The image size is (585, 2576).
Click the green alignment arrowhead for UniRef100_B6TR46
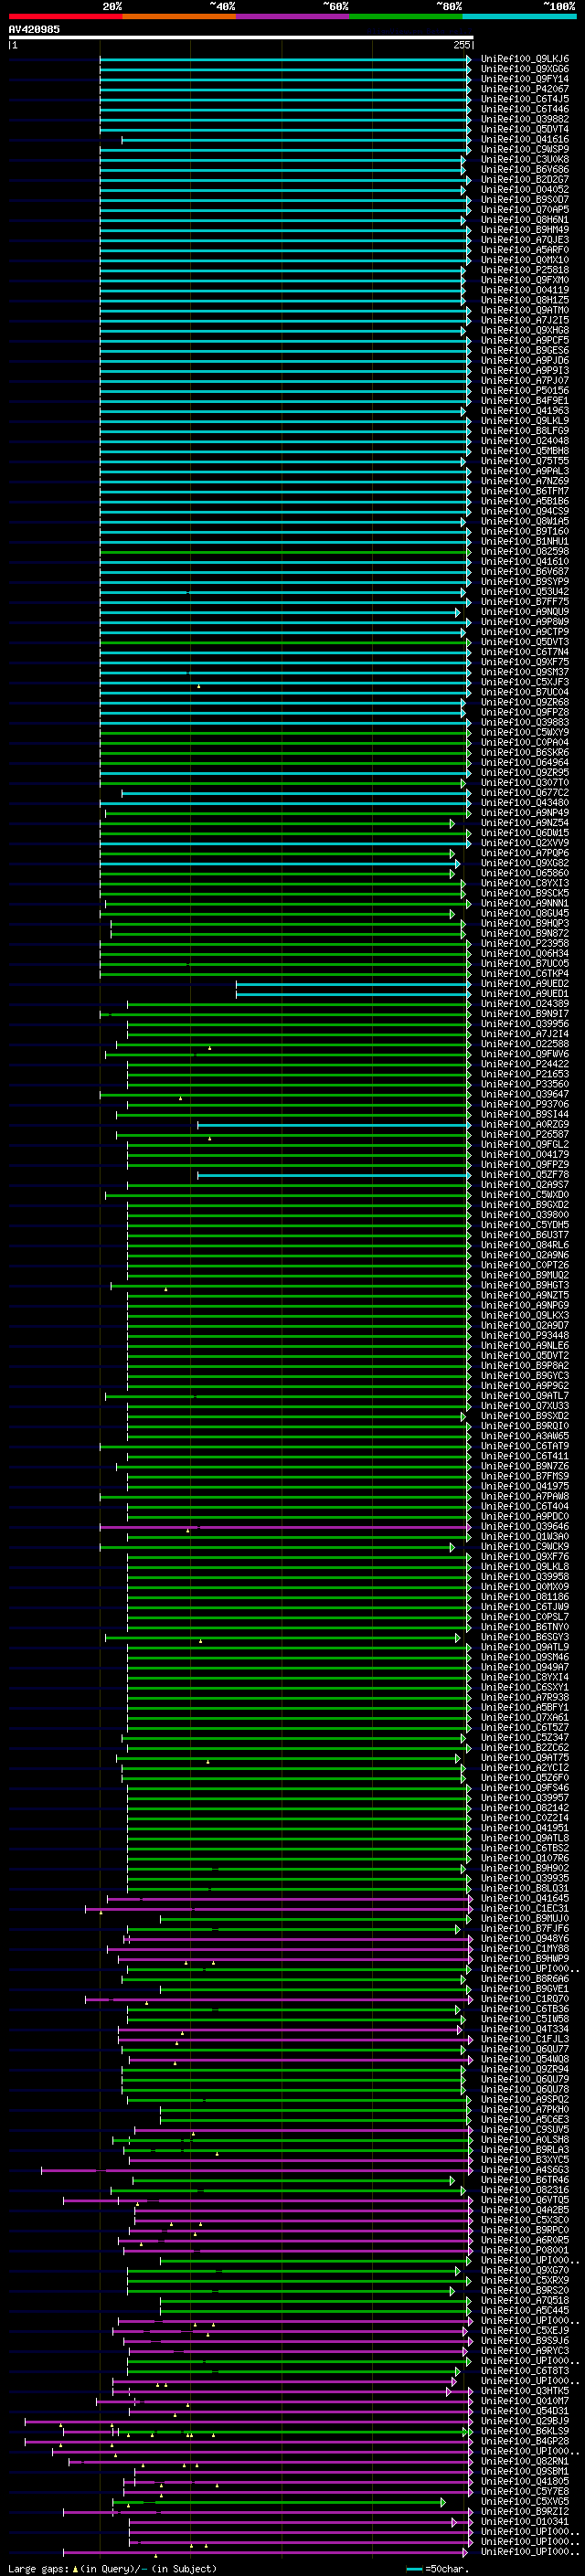click(x=453, y=2180)
